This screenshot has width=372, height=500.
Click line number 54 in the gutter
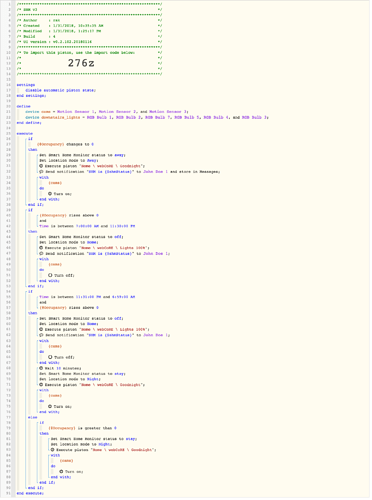pyautogui.click(x=9, y=292)
